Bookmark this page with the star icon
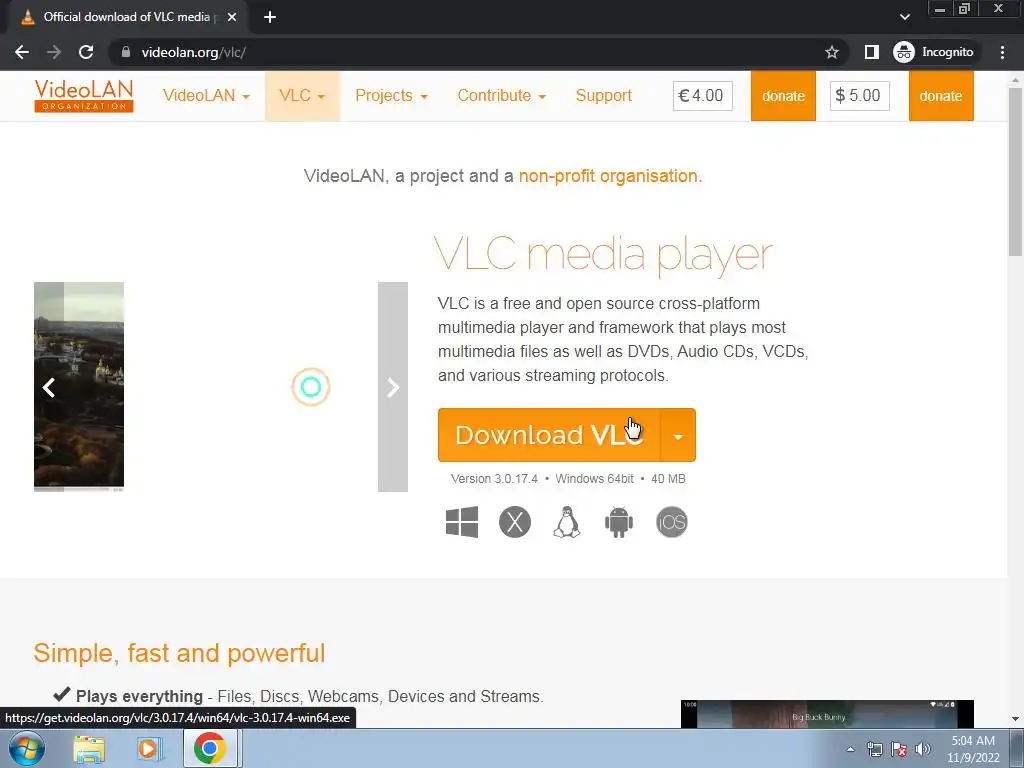 831,52
